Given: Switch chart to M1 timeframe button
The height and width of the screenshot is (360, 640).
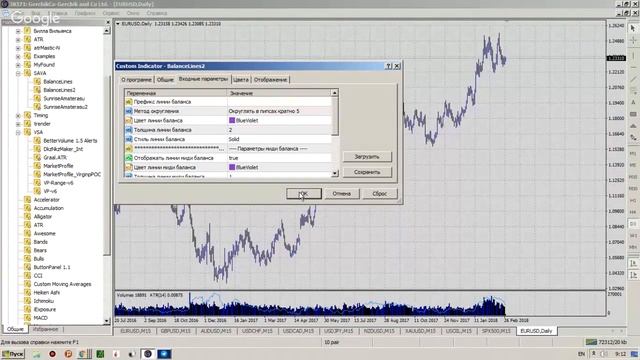Looking at the screenshot, I should coord(633,153).
